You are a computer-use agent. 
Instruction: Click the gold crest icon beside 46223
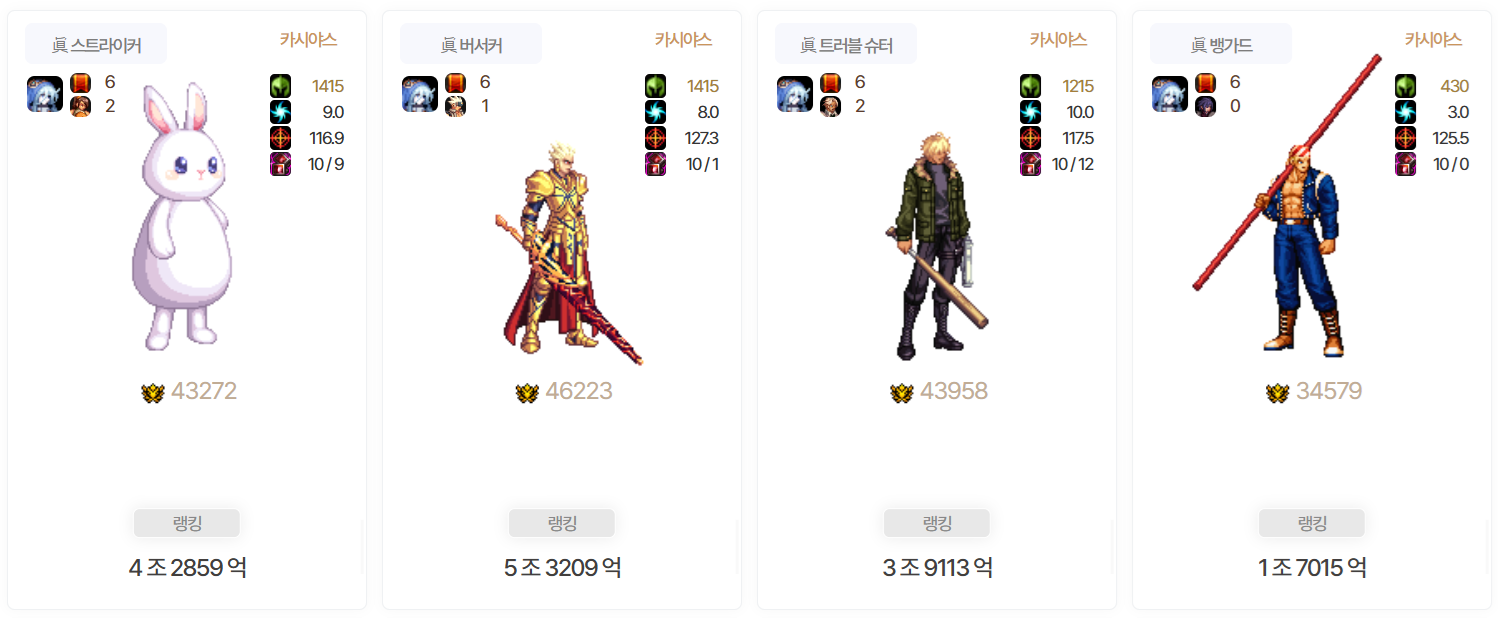pos(527,392)
